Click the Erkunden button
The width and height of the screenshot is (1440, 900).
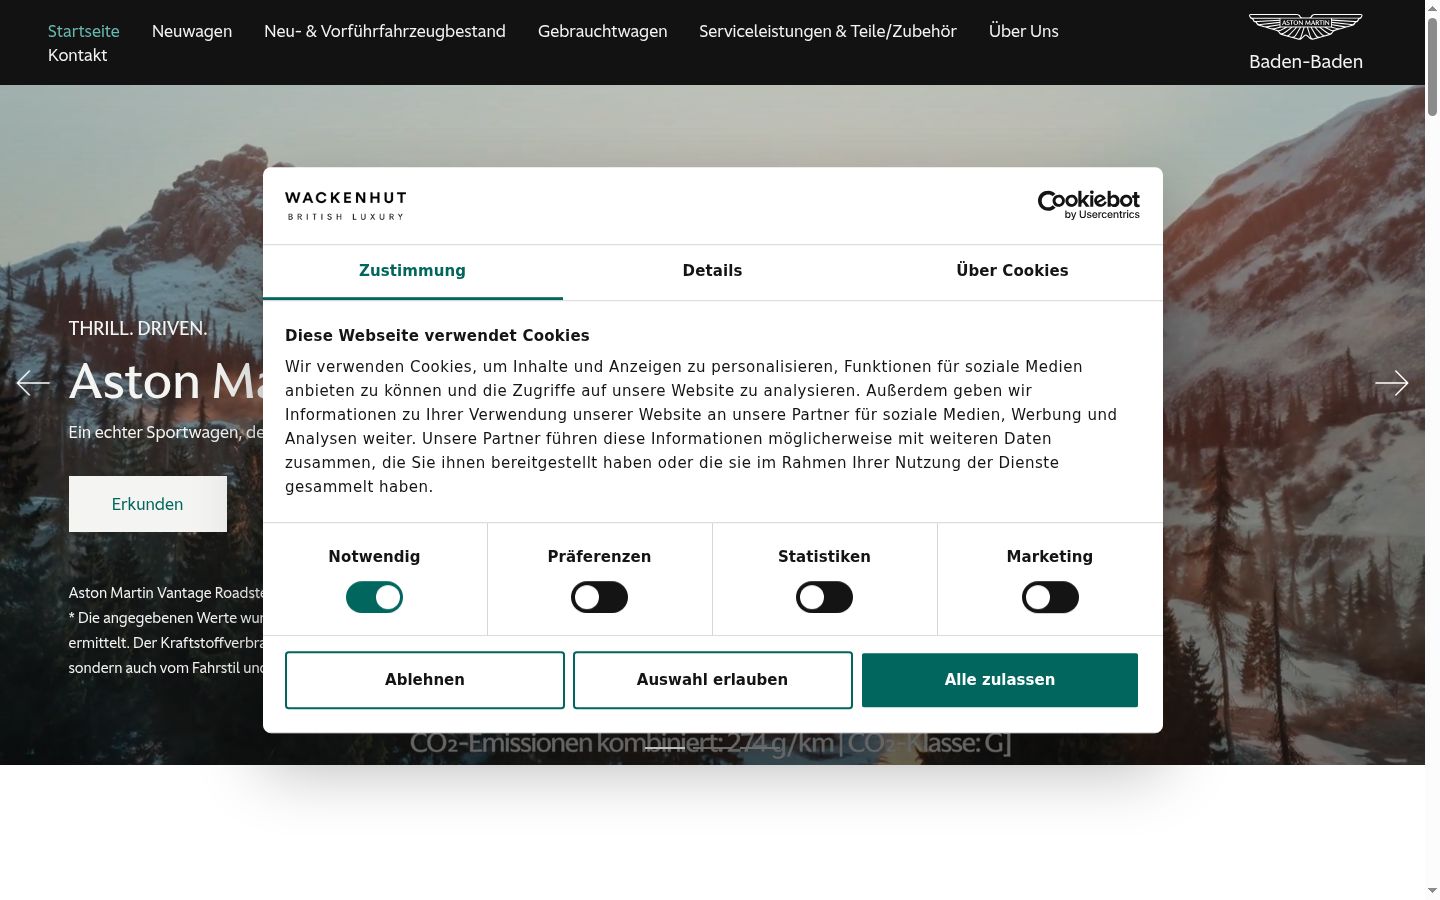[148, 504]
